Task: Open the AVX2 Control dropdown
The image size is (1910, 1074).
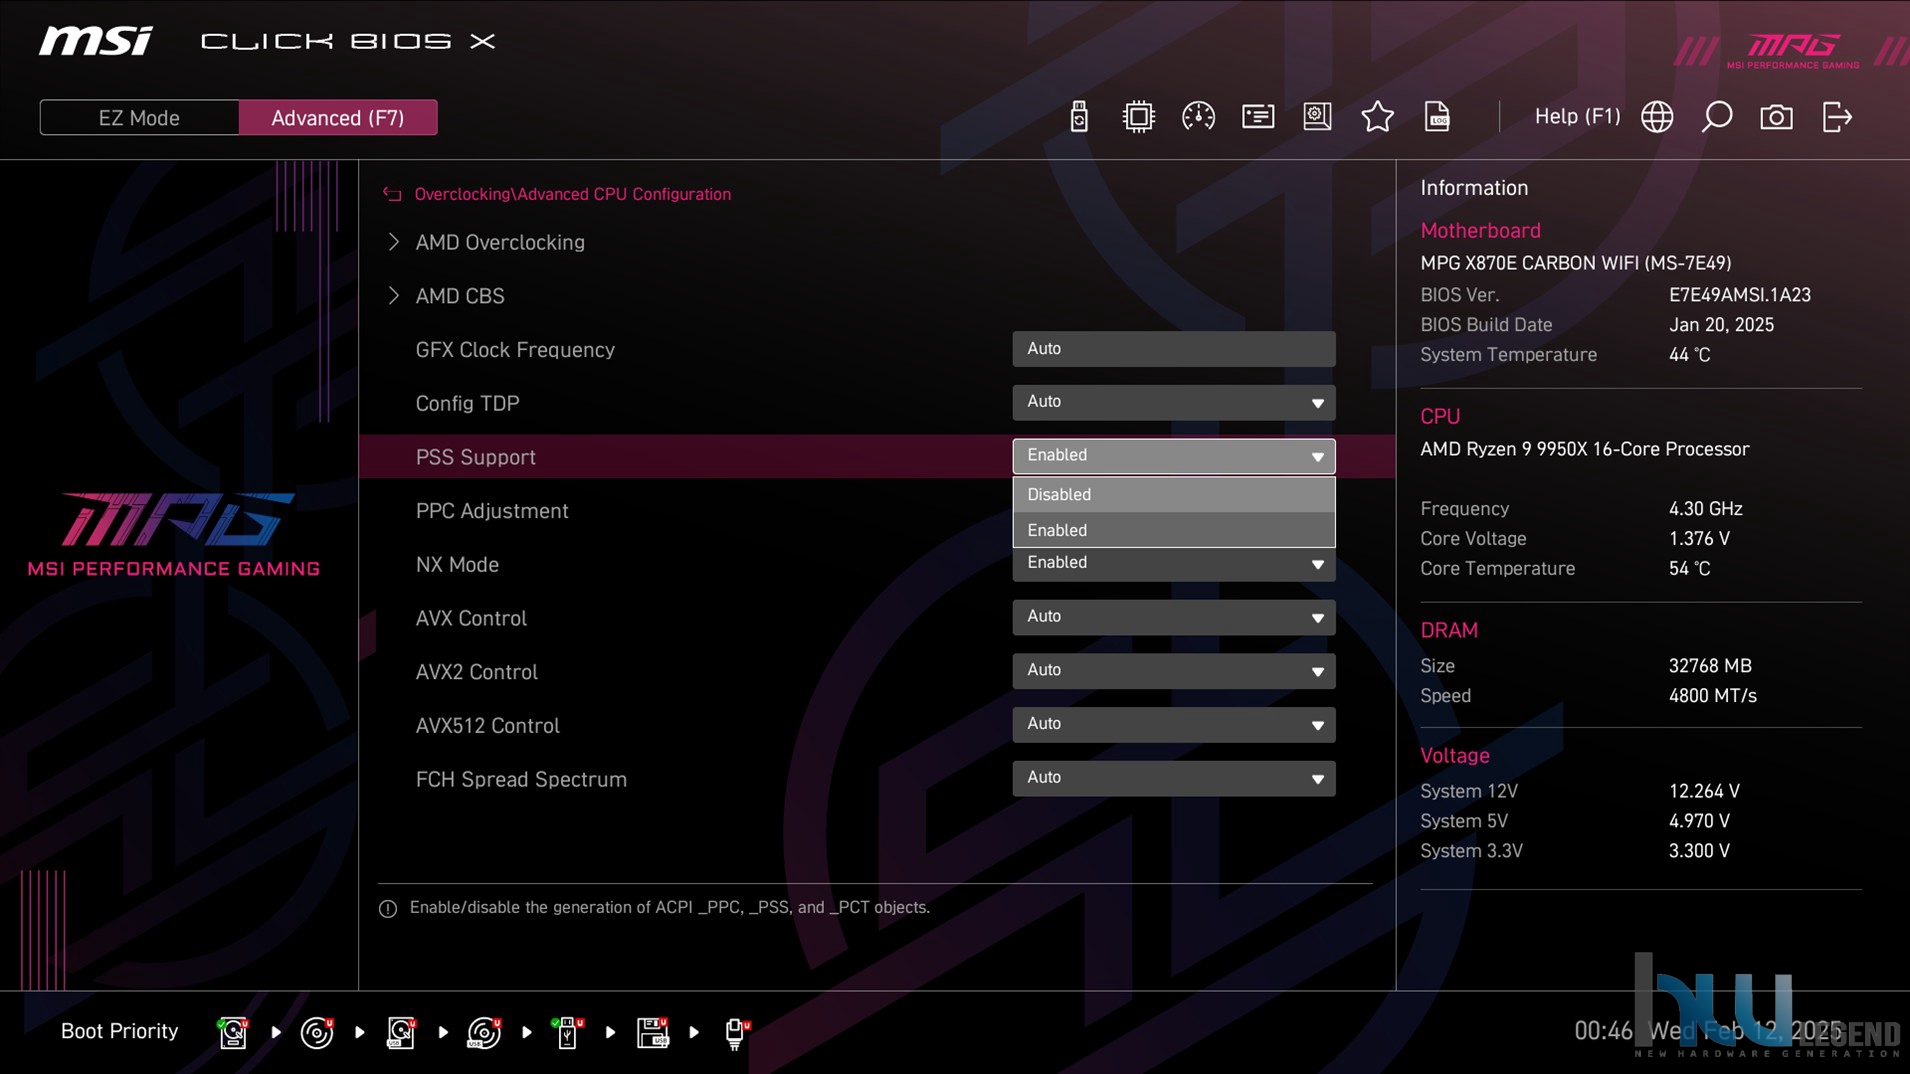Action: click(1173, 671)
